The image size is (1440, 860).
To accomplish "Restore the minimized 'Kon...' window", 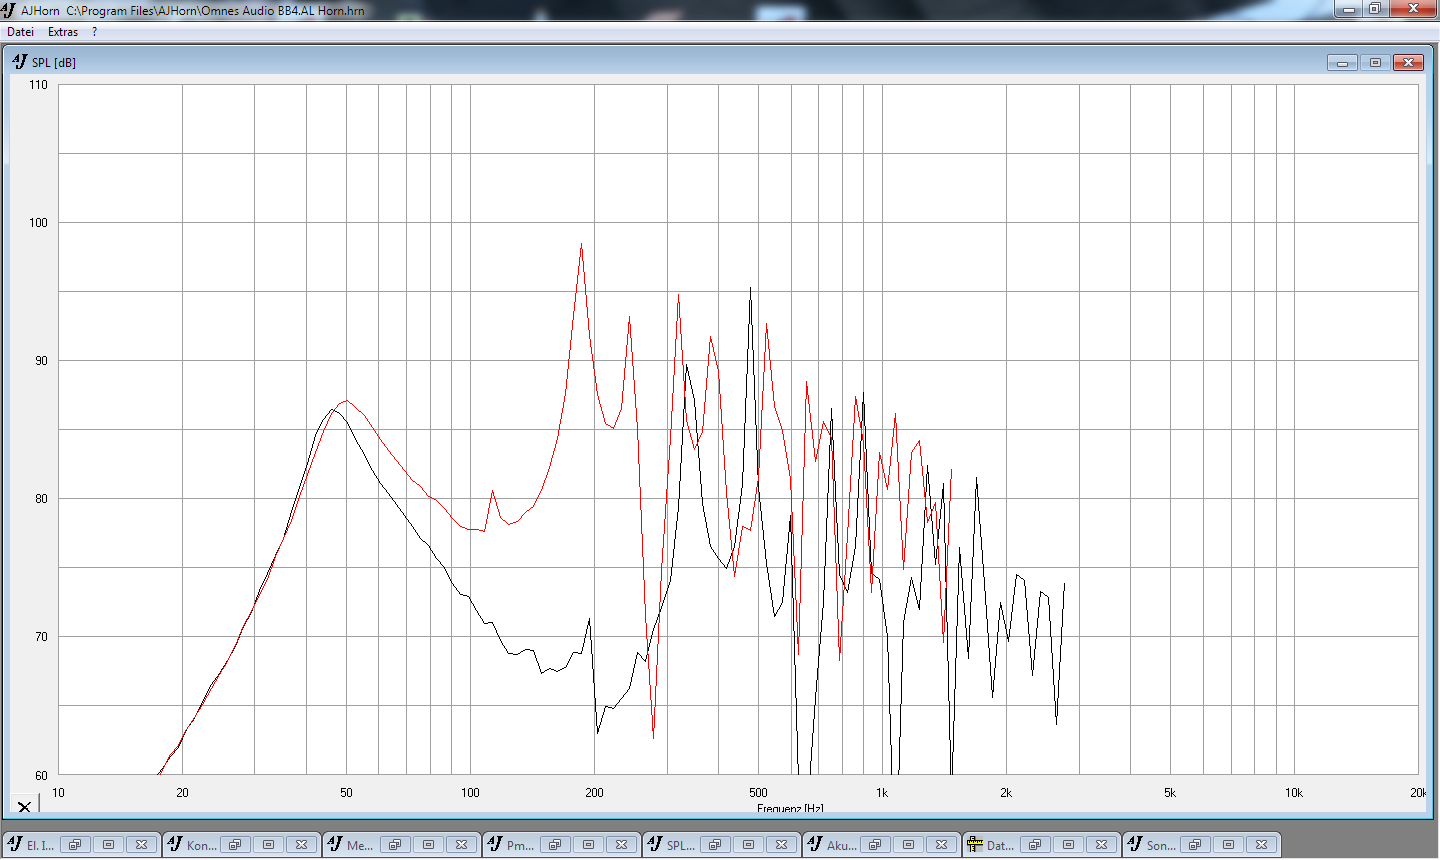I will (x=235, y=845).
